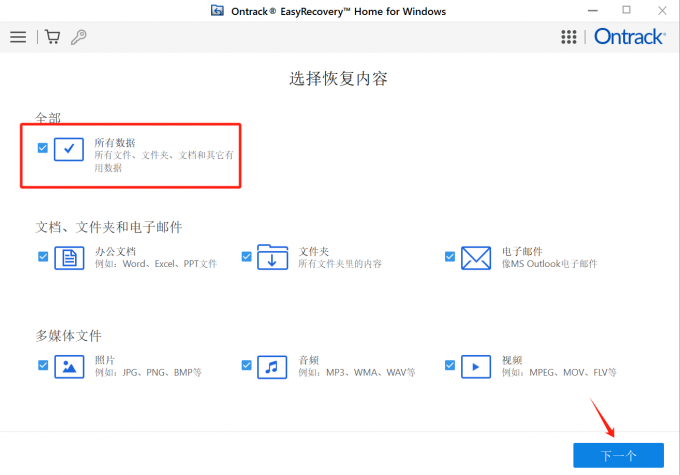Screen dimensions: 680x475
Task: Click the 文档、文件夹和电子邮件 section heading
Action: coord(108,227)
